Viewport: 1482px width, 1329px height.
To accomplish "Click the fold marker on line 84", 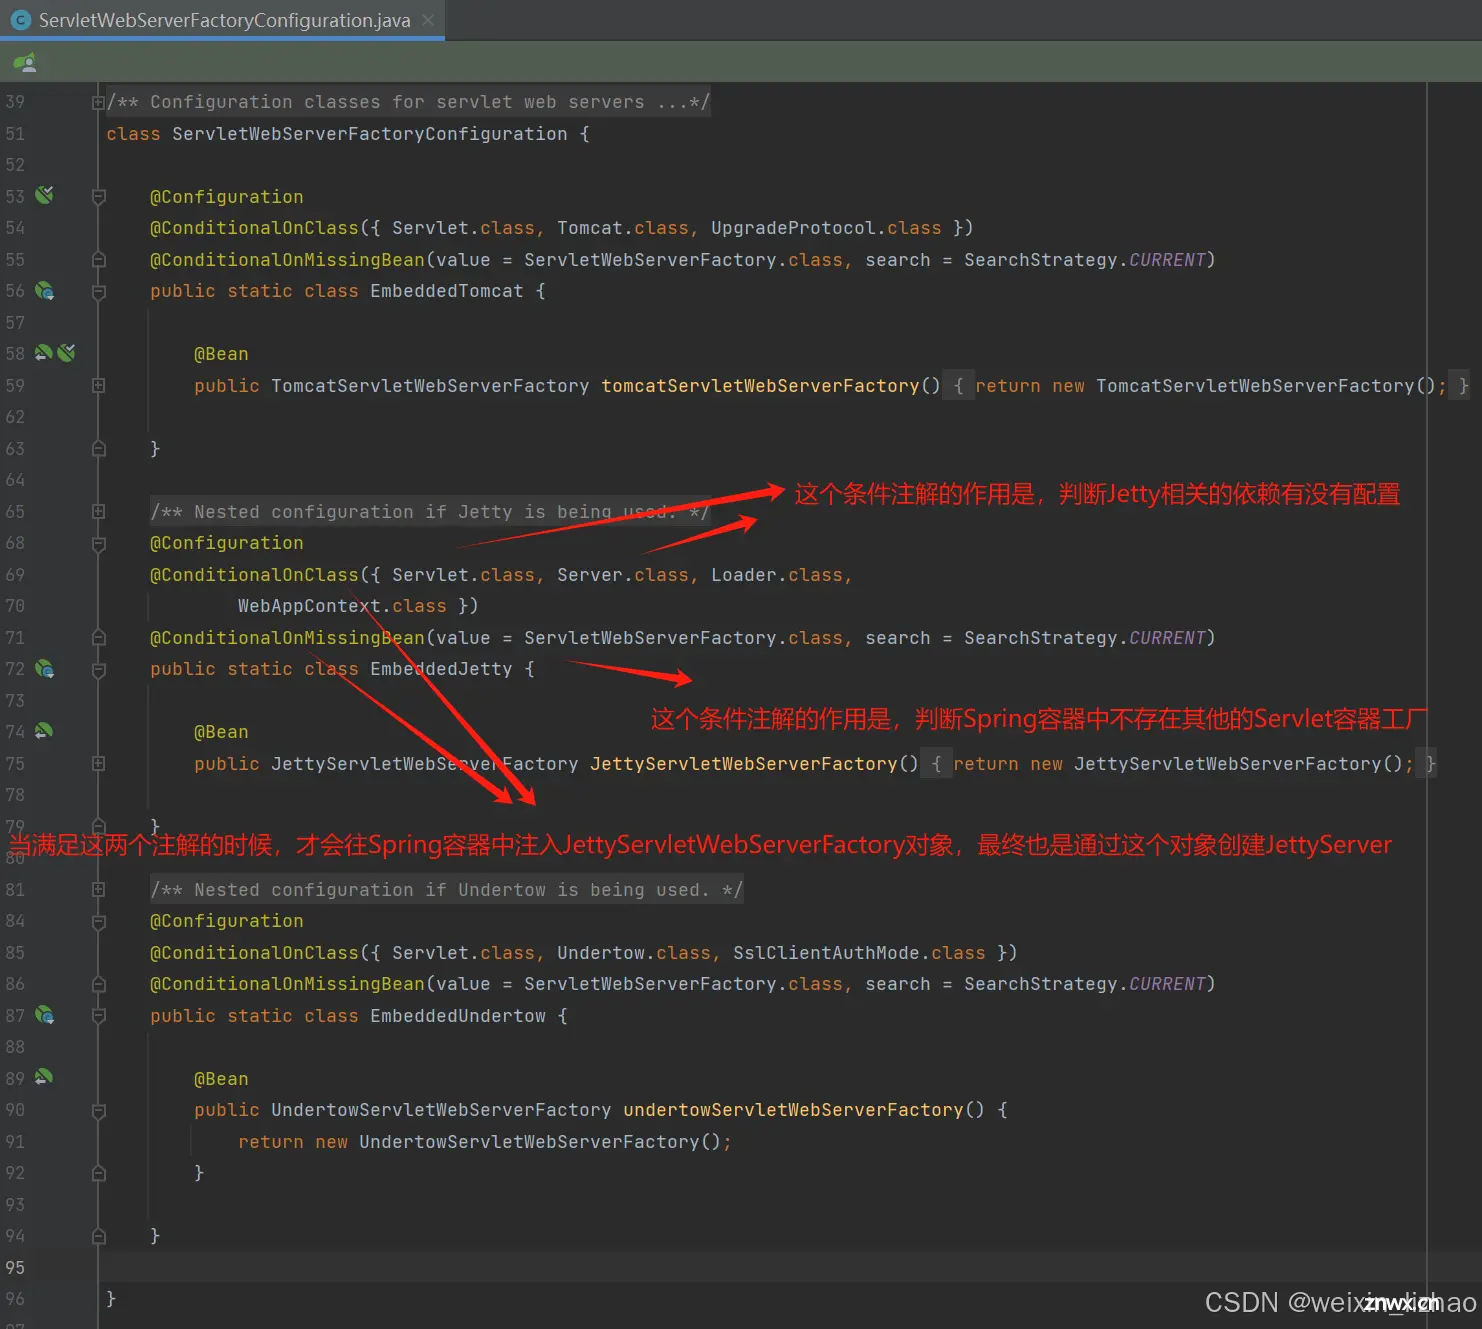I will [x=98, y=921].
